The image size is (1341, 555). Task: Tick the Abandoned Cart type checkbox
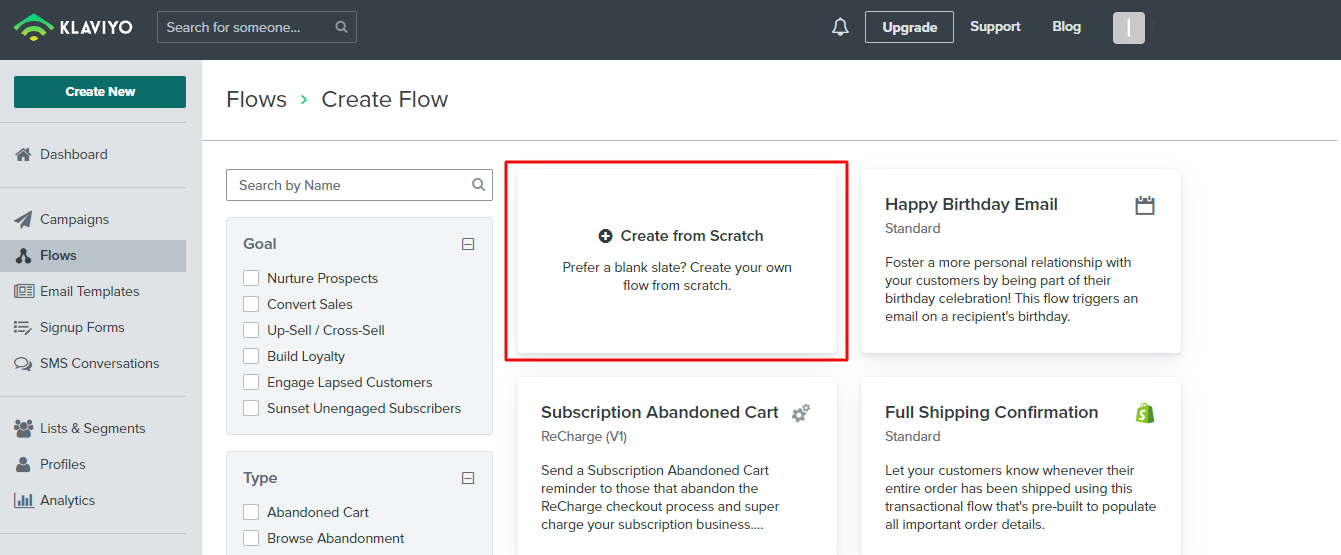[251, 512]
